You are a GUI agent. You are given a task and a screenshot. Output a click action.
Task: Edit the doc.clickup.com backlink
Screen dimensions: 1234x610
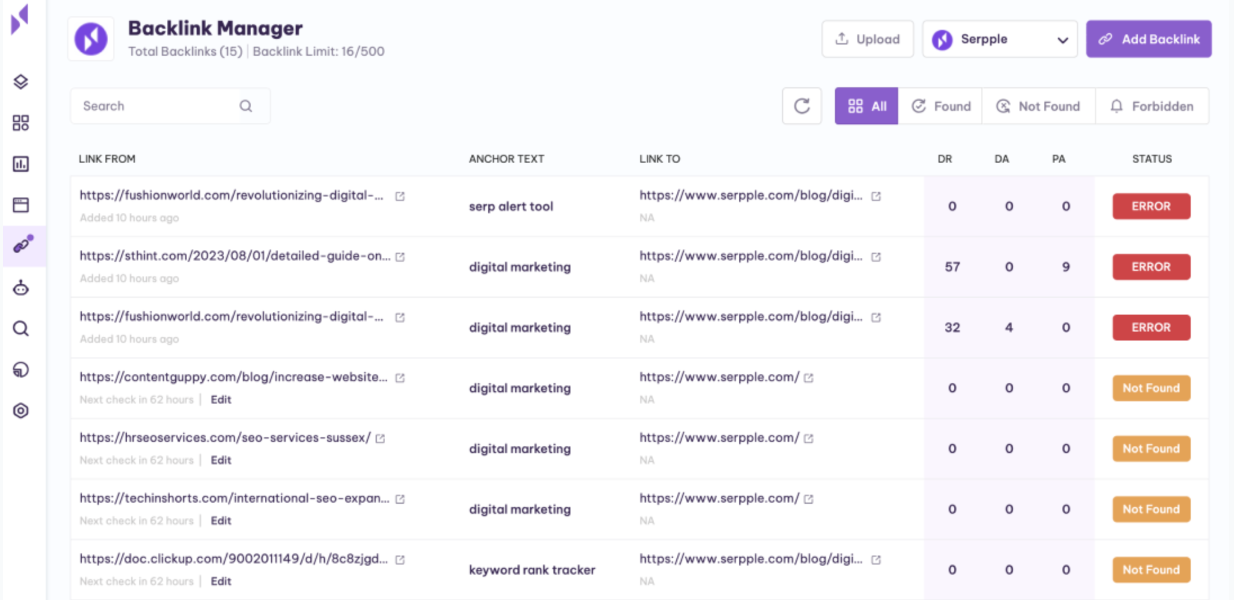point(221,581)
